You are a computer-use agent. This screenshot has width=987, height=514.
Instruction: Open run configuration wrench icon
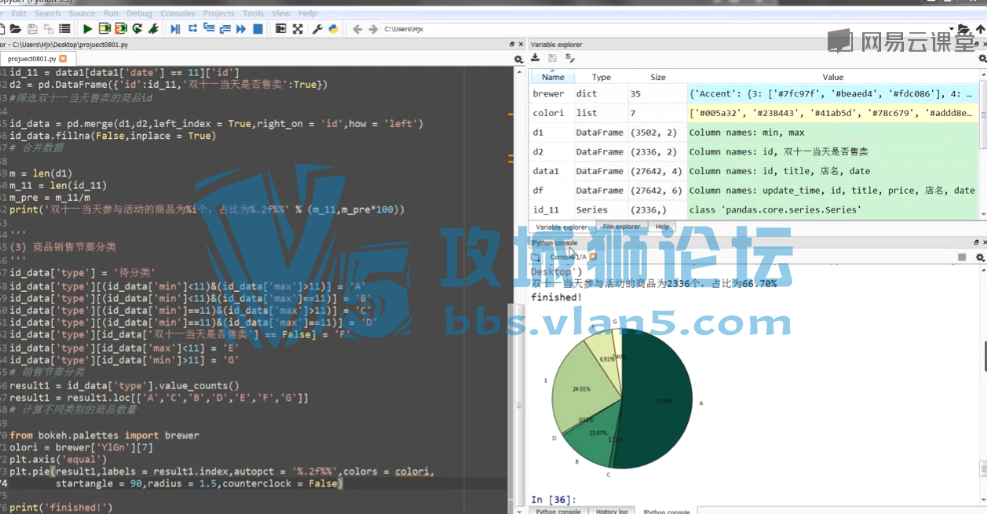click(x=154, y=29)
